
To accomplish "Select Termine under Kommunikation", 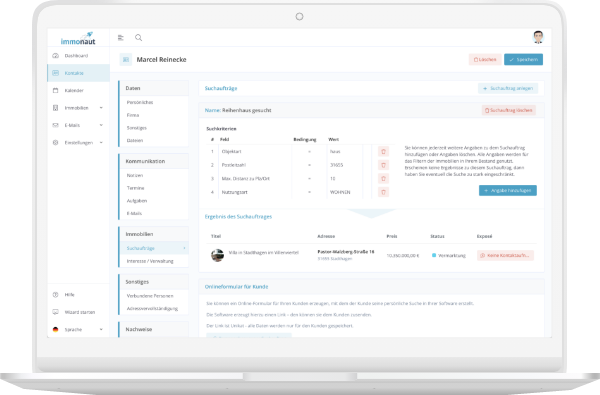I will [x=135, y=188].
